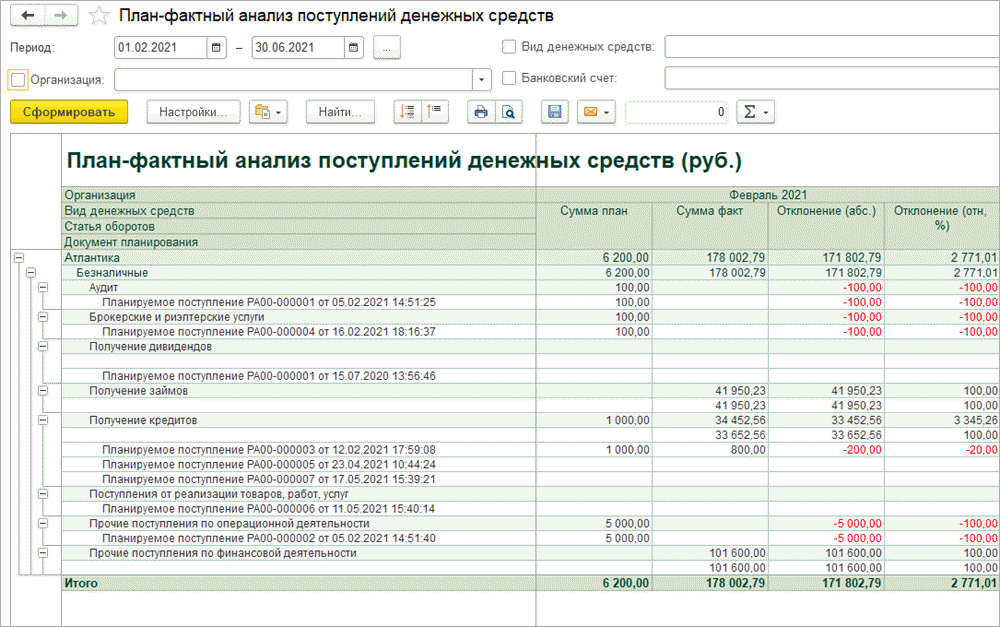Open print preview with magnifier icon
The width and height of the screenshot is (1000, 627).
click(x=509, y=112)
